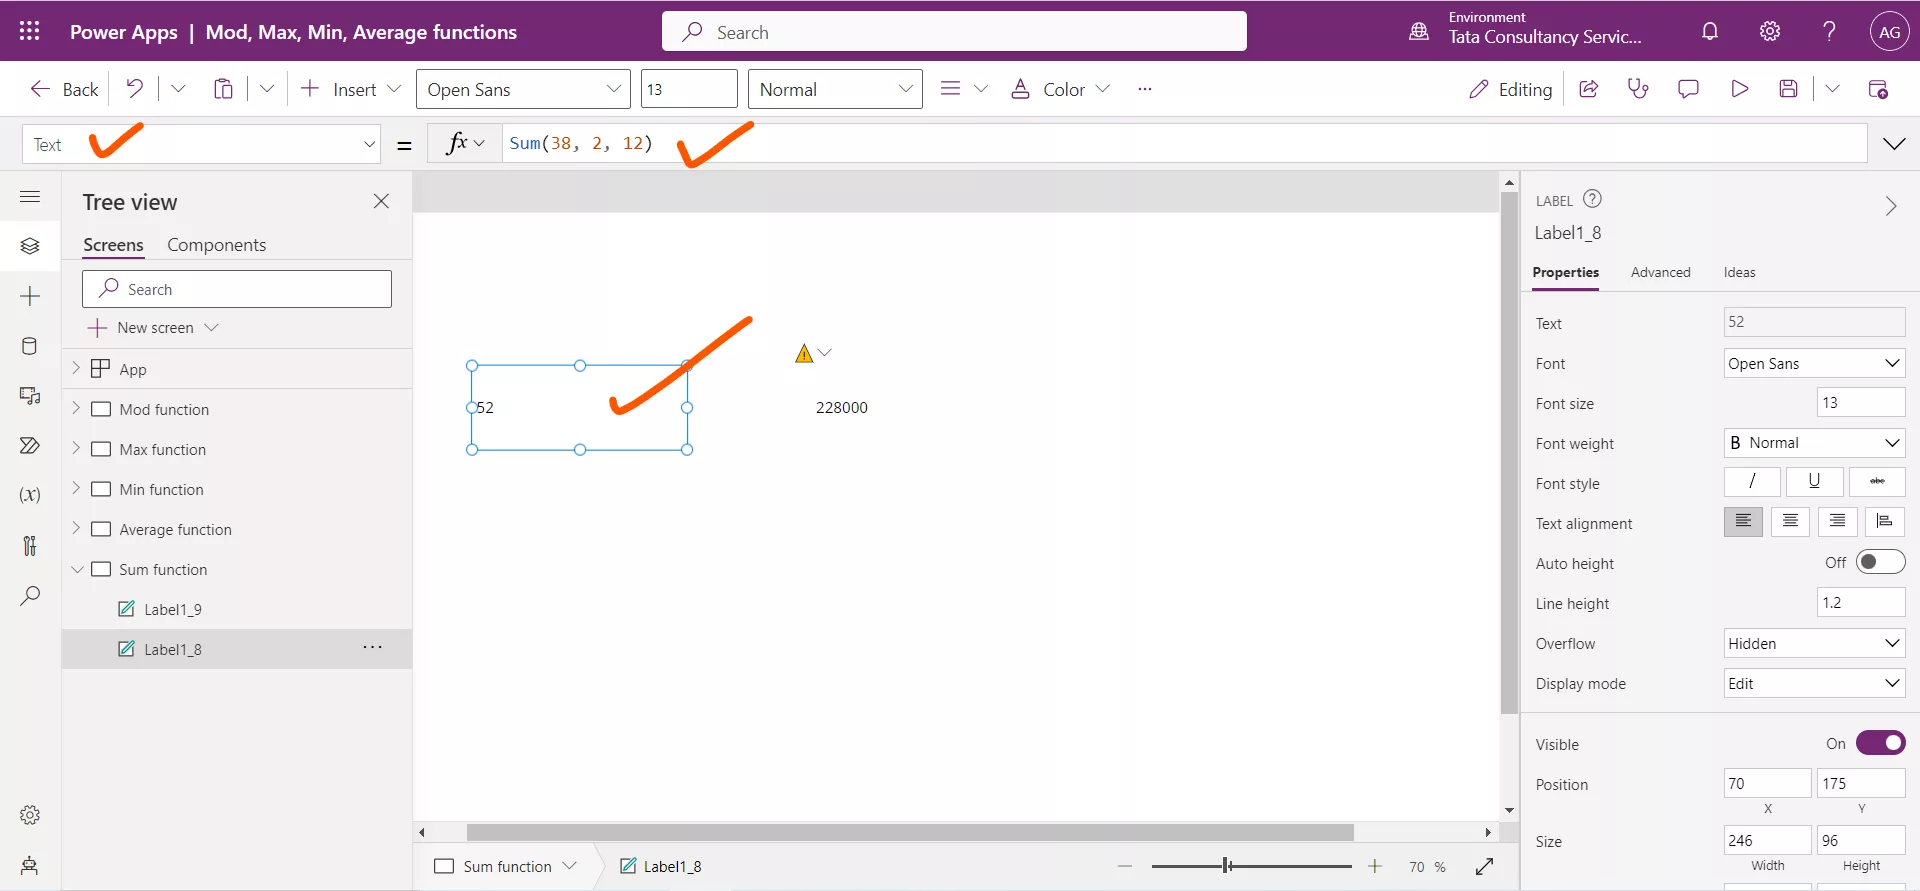Click the Paste clipboard icon
This screenshot has width=1920, height=891.
(223, 89)
